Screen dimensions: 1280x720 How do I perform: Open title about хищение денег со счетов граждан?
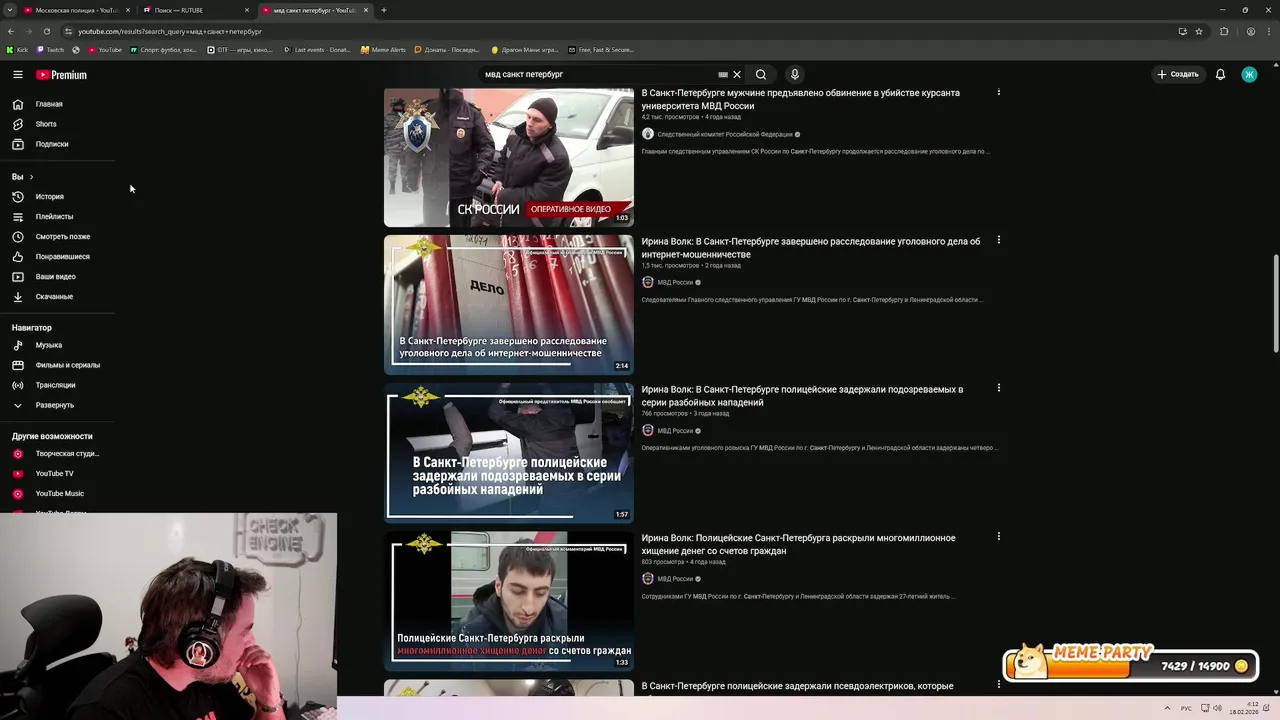(x=798, y=544)
